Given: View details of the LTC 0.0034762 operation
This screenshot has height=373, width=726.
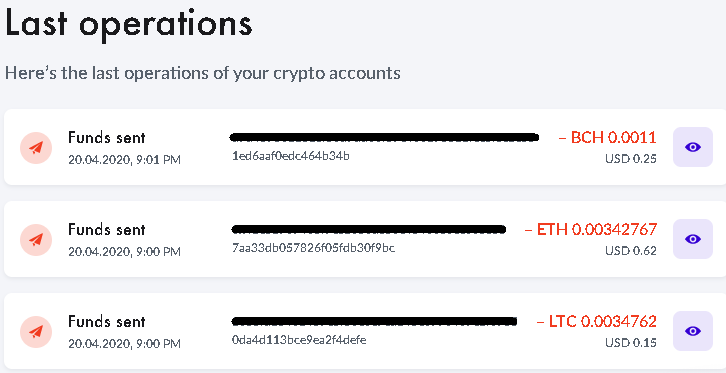Looking at the screenshot, I should pyautogui.click(x=692, y=331).
